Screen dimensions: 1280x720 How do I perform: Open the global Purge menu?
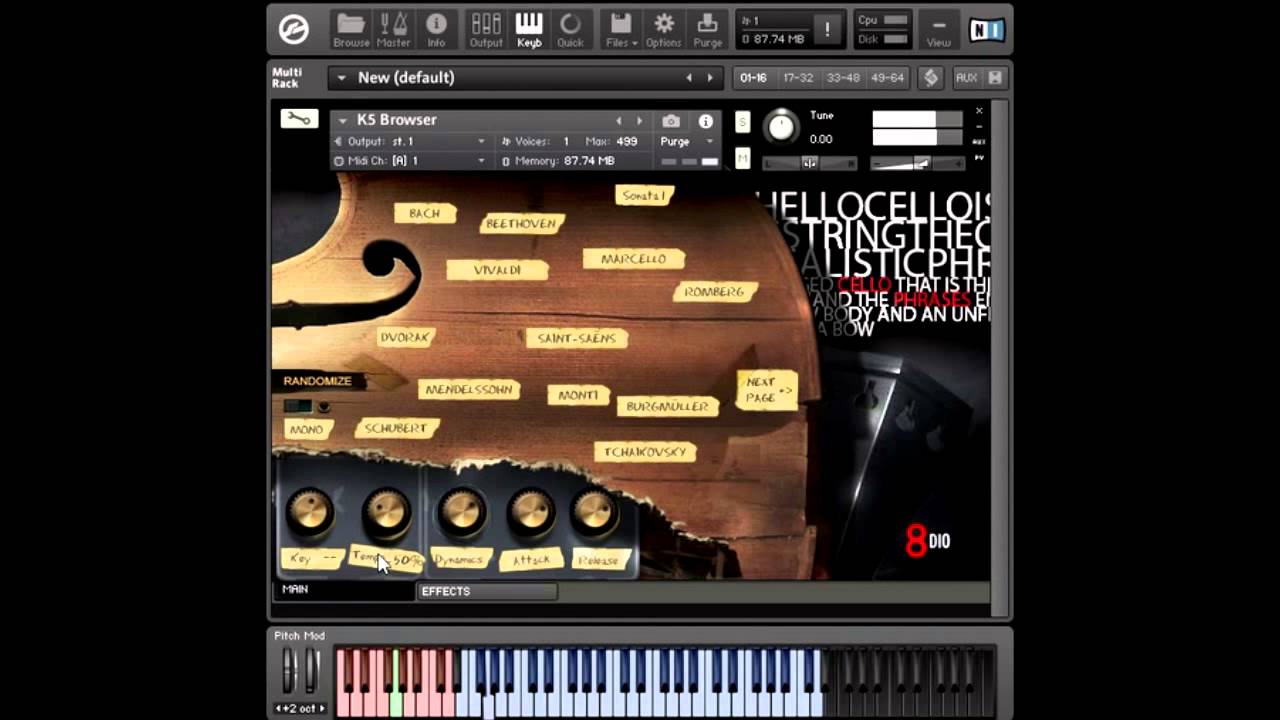[x=708, y=30]
